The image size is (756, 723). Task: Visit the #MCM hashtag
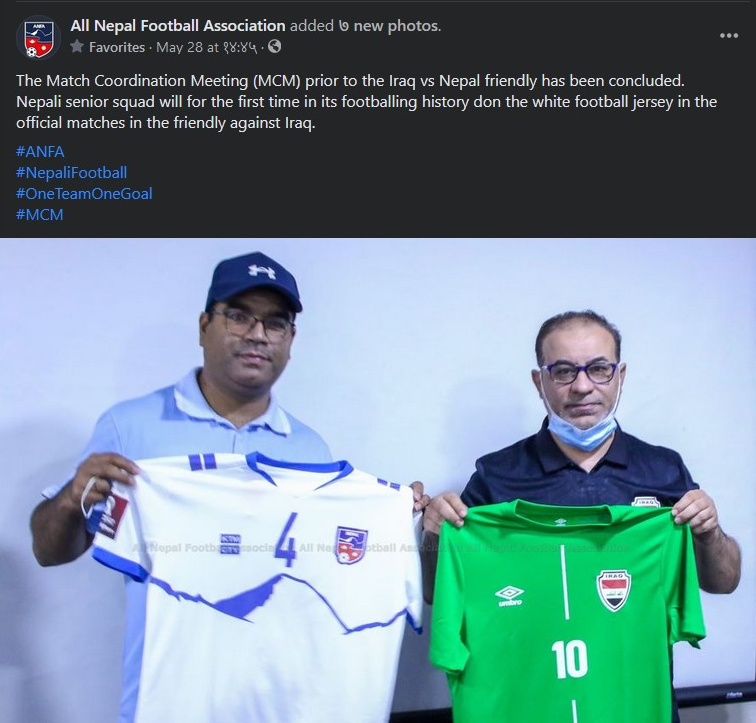40,214
